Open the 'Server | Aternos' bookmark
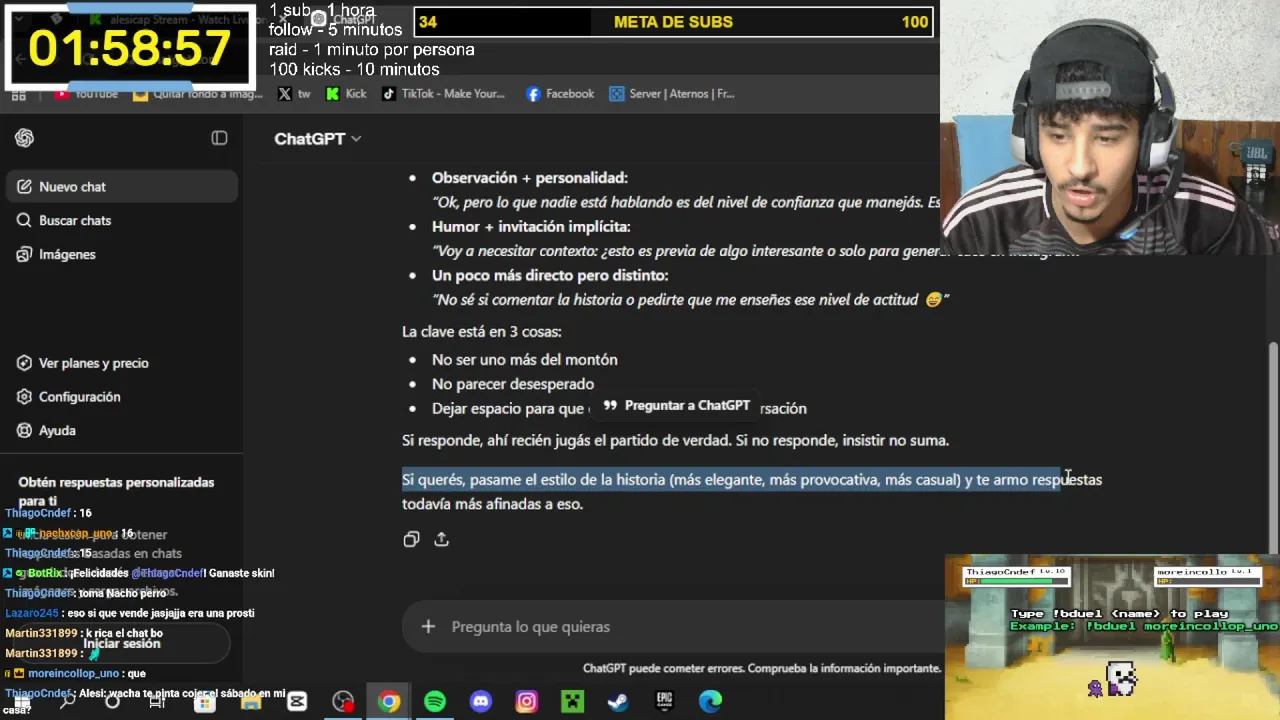This screenshot has height=720, width=1280. coord(672,94)
